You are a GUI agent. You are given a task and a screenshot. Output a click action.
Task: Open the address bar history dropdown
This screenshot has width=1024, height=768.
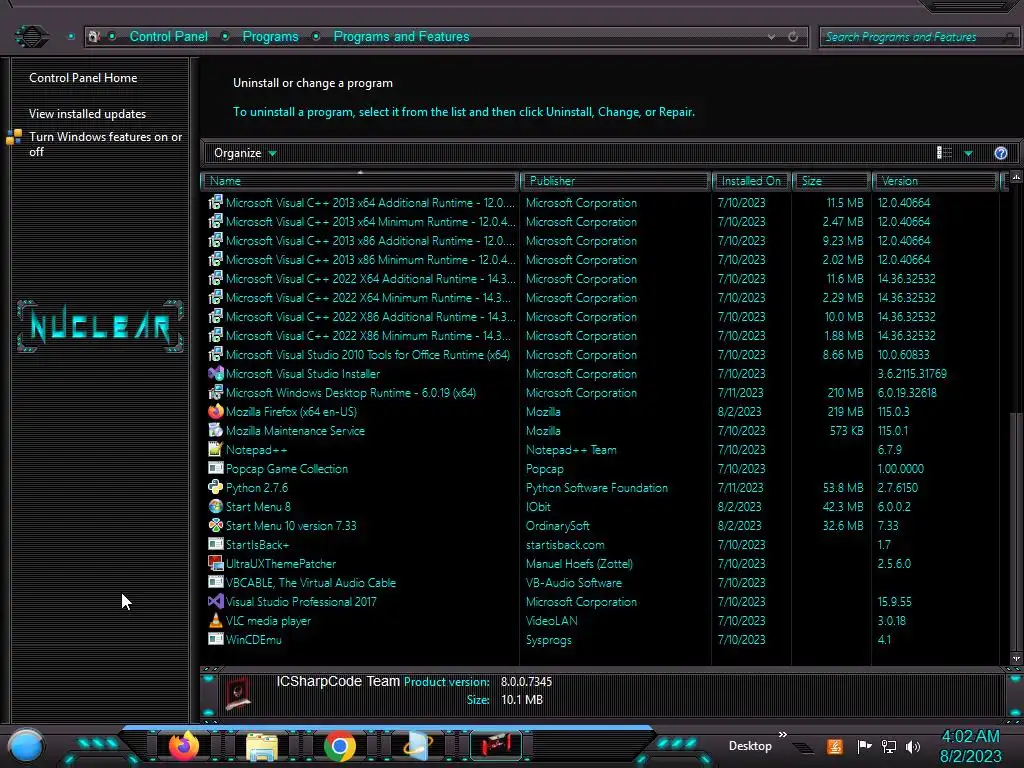point(771,37)
